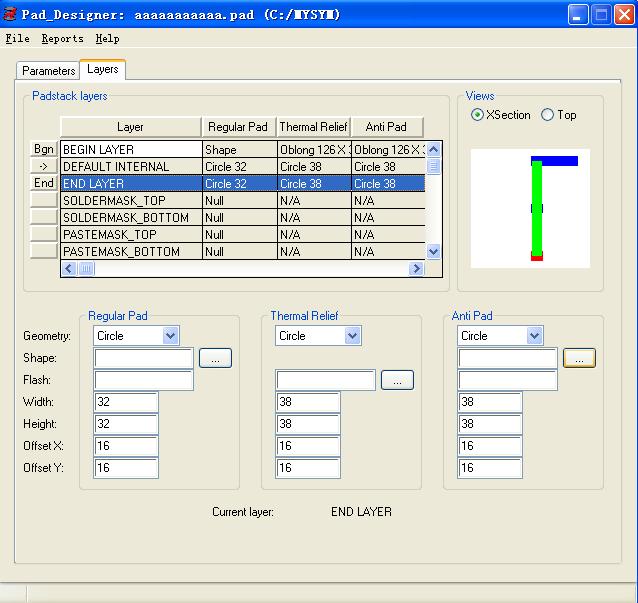The image size is (638, 603).
Task: Open the Anti Pad geometry dropdown
Action: pos(534,336)
